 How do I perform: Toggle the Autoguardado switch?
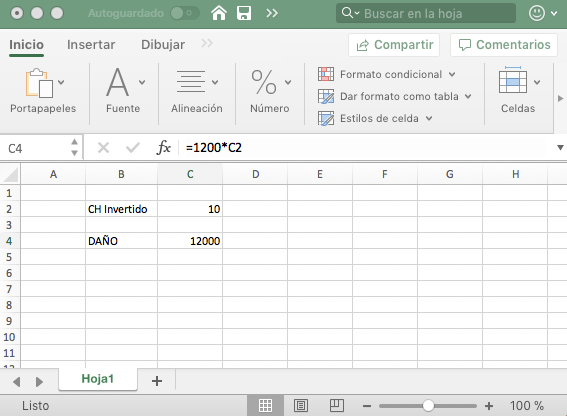pyautogui.click(x=185, y=13)
